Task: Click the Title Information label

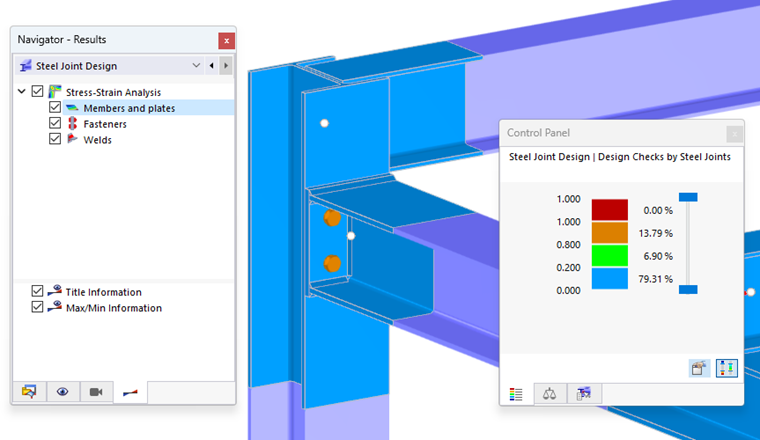Action: click(104, 292)
